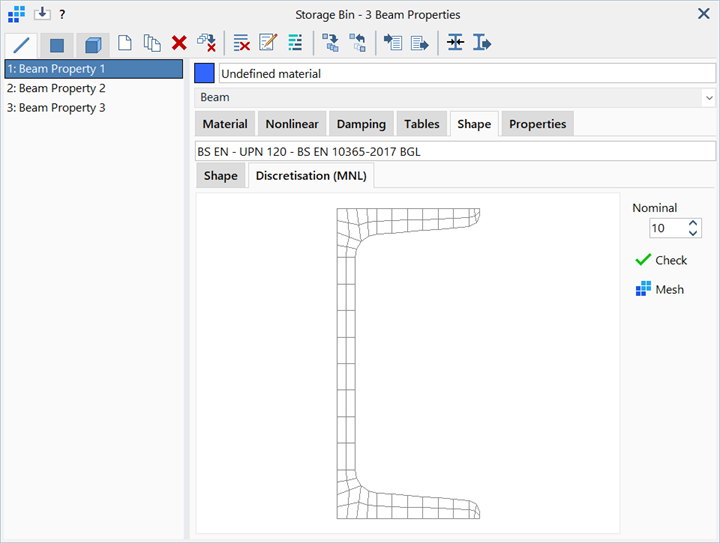Switch to the Nonlinear tab
The height and width of the screenshot is (543, 720).
point(292,124)
